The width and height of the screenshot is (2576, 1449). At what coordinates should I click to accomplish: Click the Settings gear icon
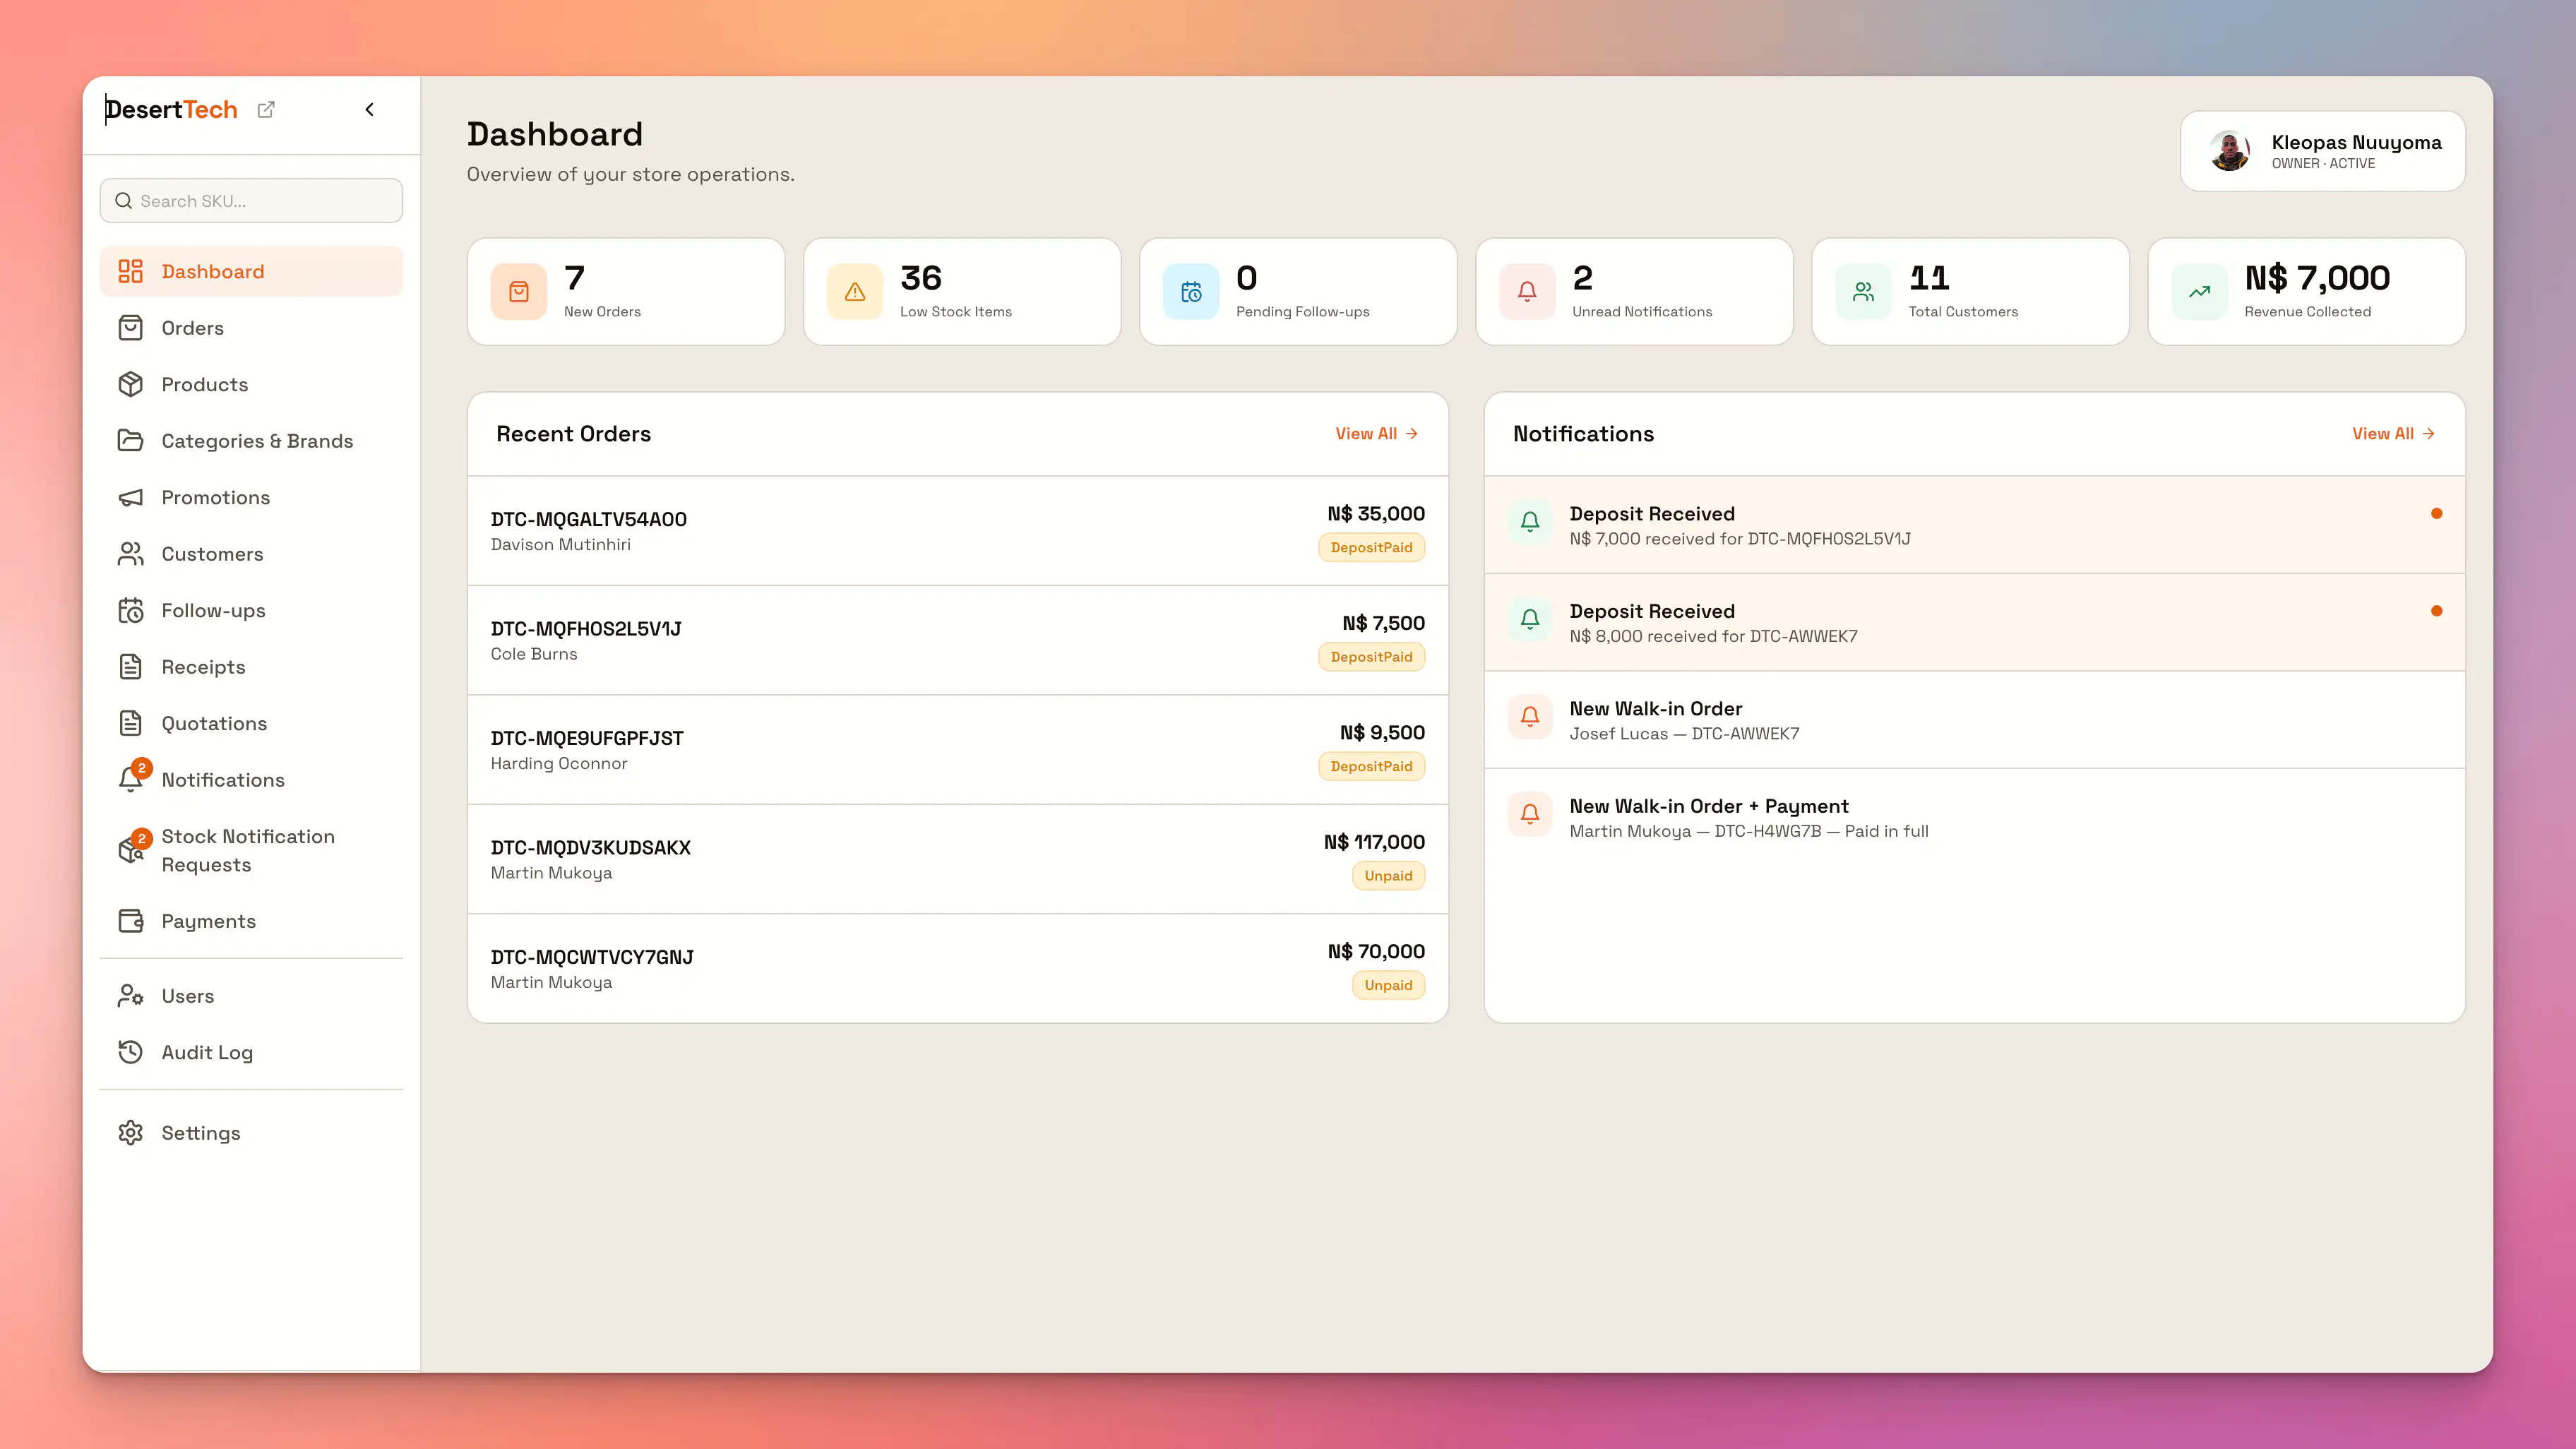(130, 1133)
